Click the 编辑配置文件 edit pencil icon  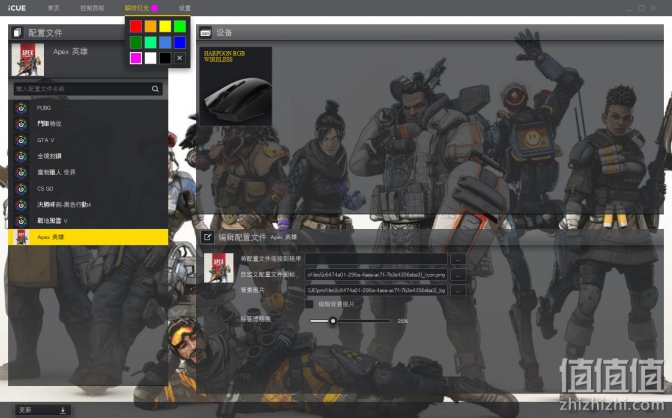pyautogui.click(x=207, y=237)
